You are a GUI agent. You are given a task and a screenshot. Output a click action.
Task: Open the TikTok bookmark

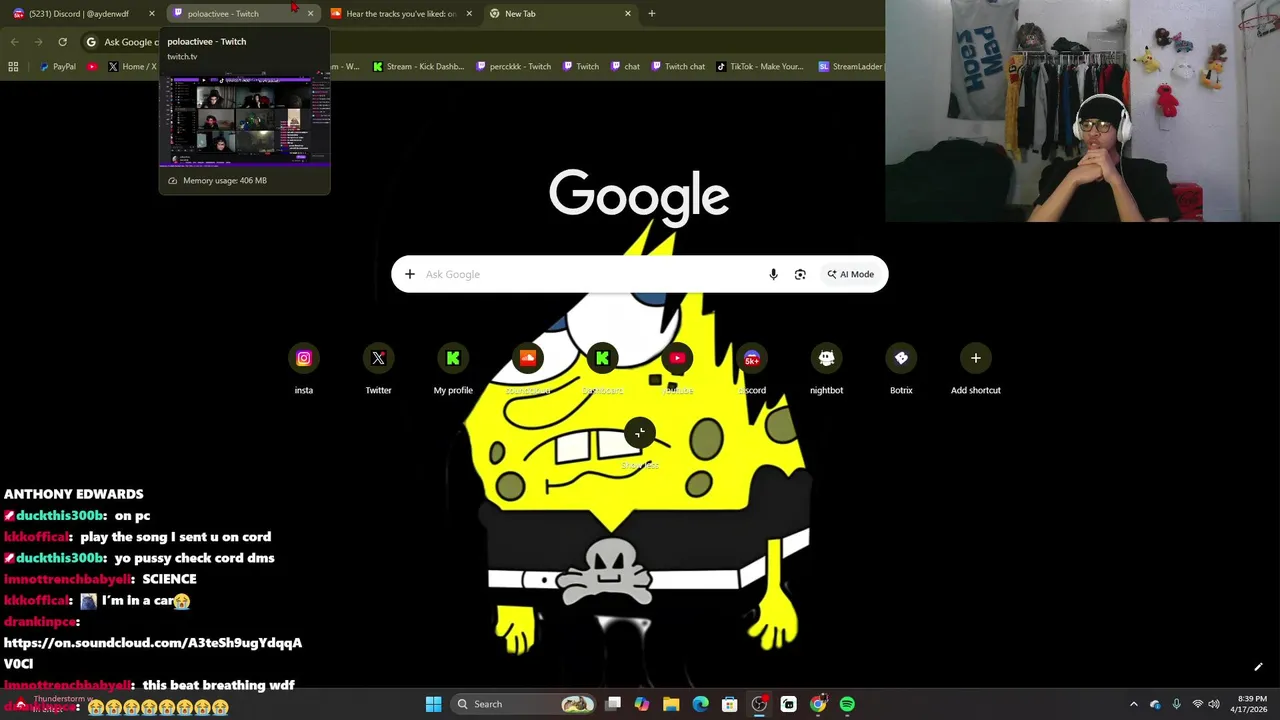point(760,67)
